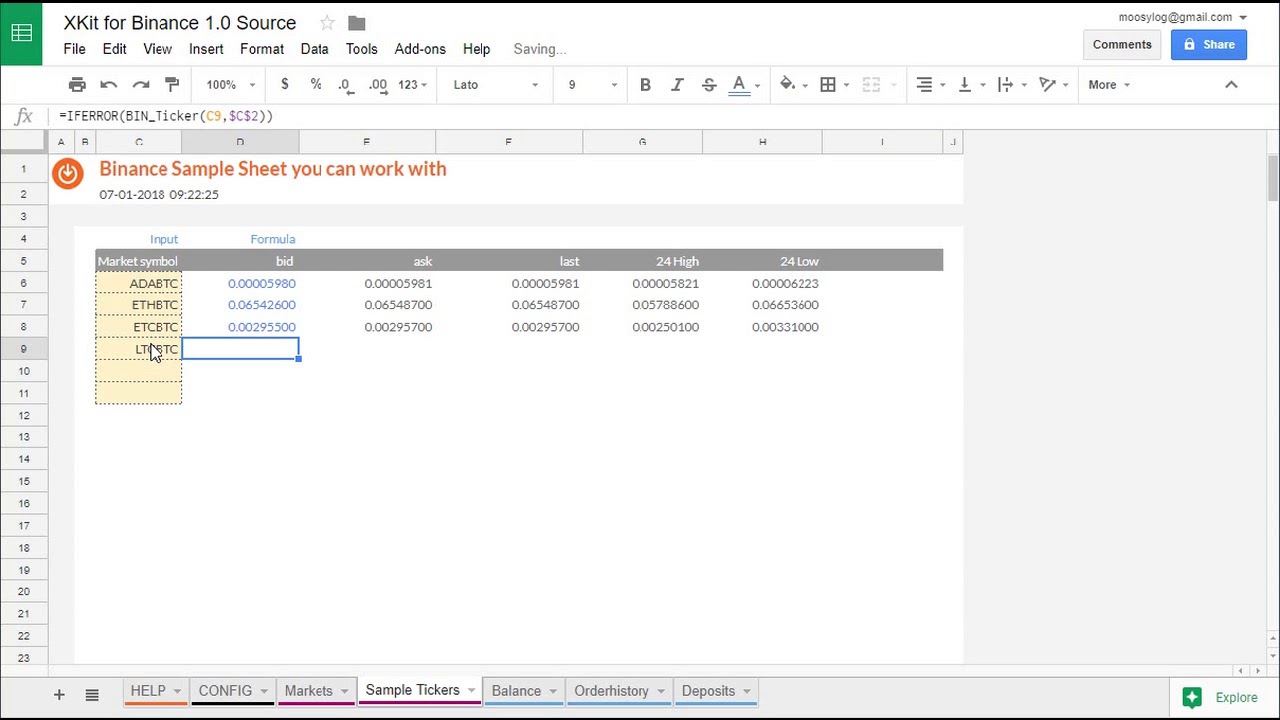
Task: Open the Google Sheets home icon
Action: point(21,33)
